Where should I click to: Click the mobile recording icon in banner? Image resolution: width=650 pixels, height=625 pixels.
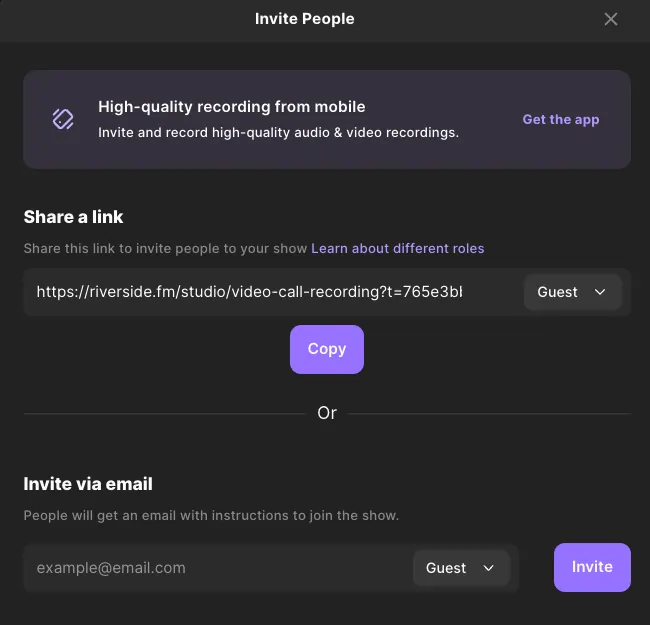63,119
